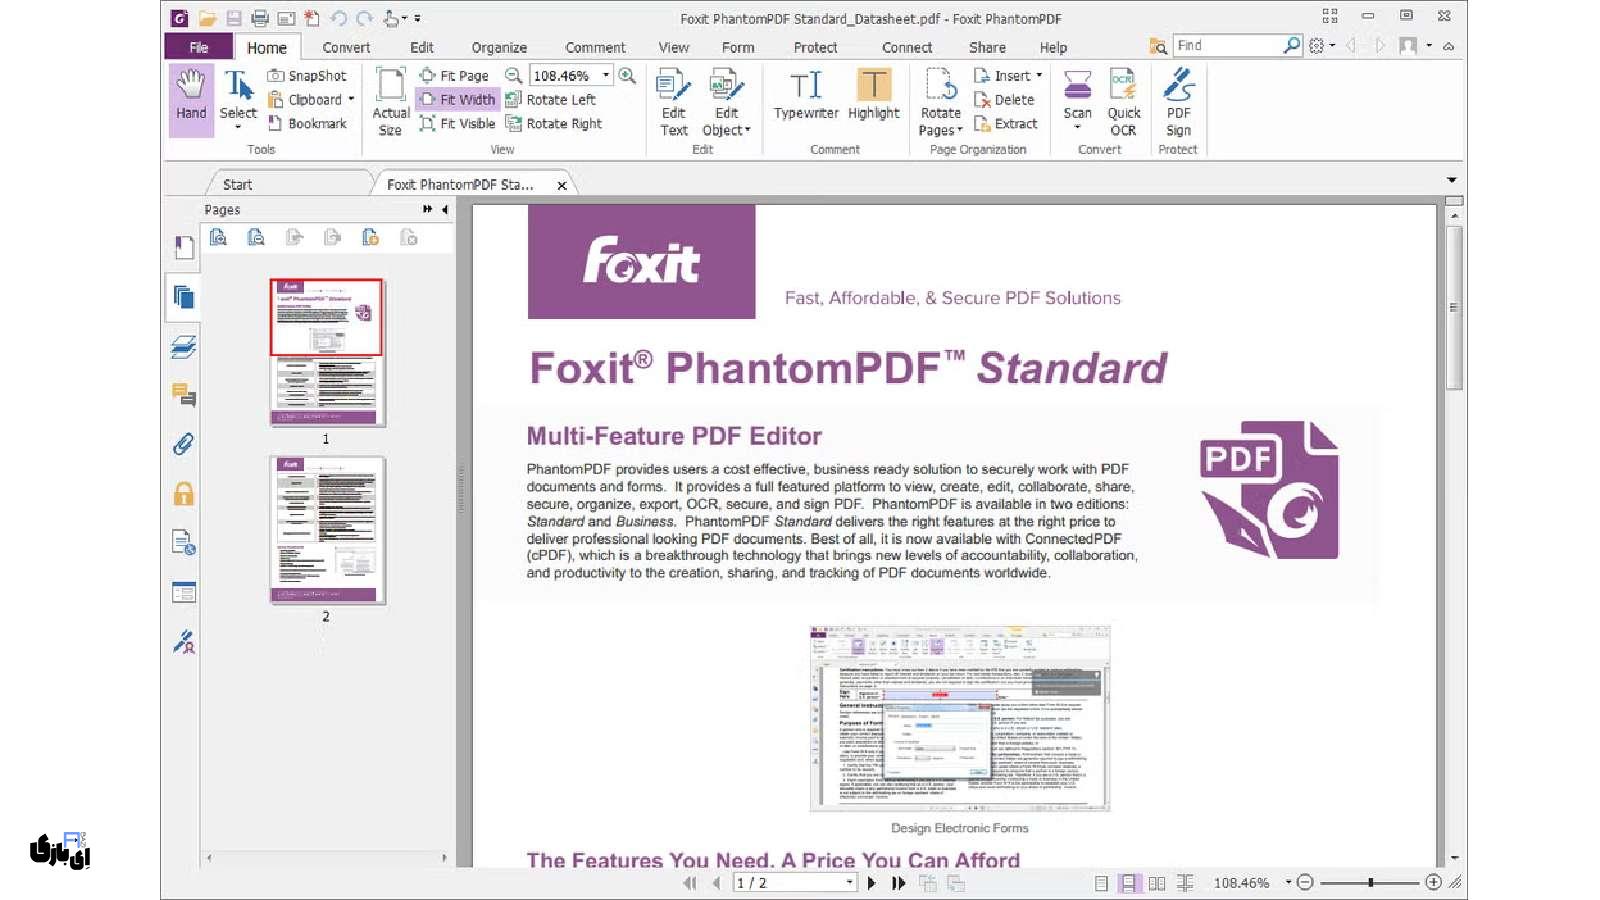Viewport: 1600px width, 900px height.
Task: Expand the Clipboard dropdown
Action: (351, 100)
